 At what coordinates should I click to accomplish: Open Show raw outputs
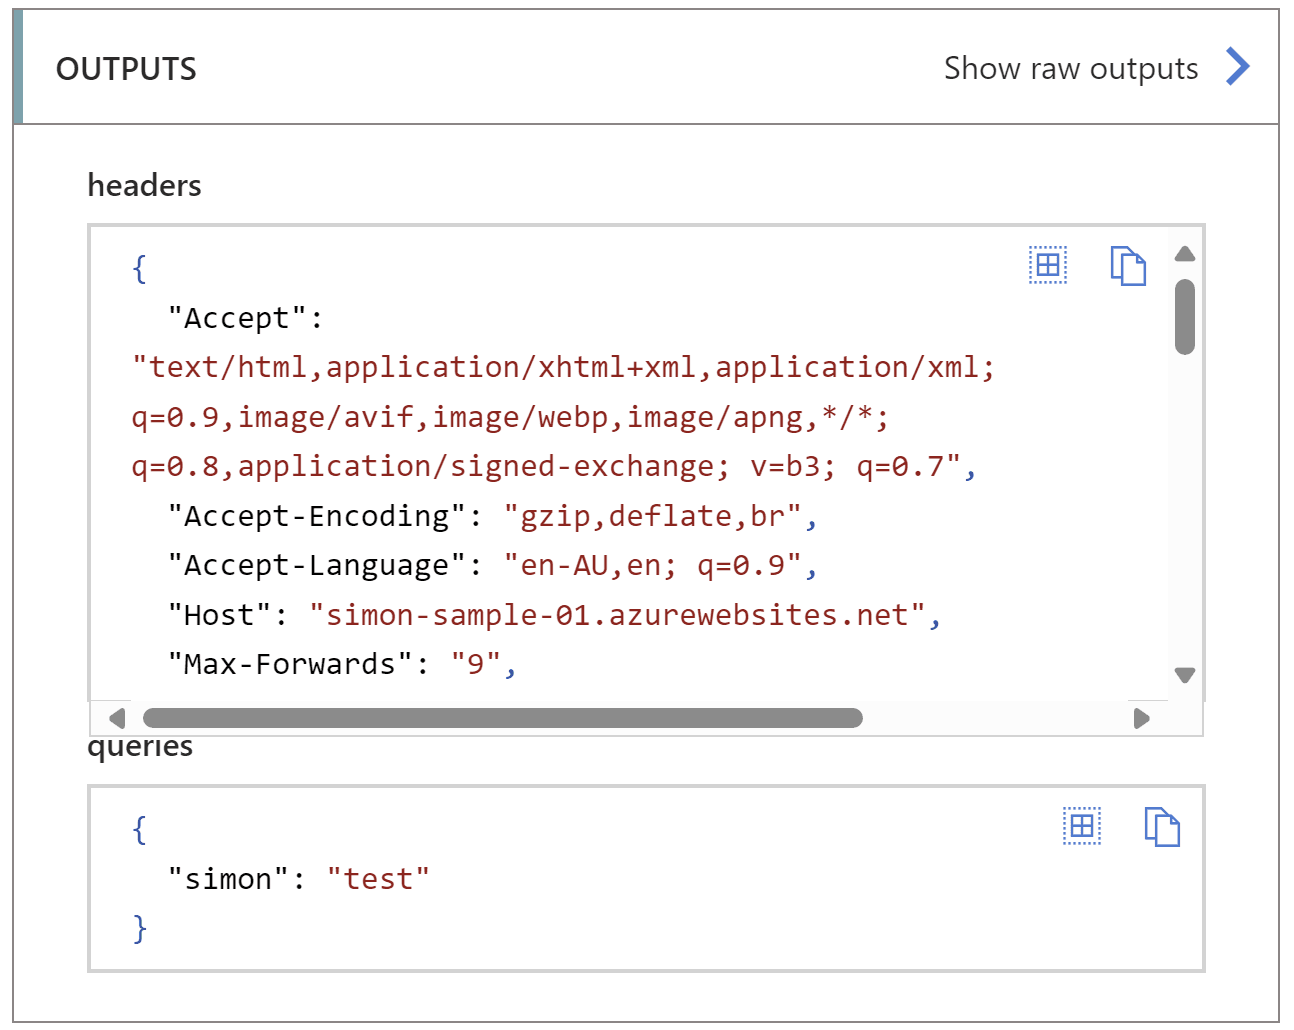(1070, 67)
